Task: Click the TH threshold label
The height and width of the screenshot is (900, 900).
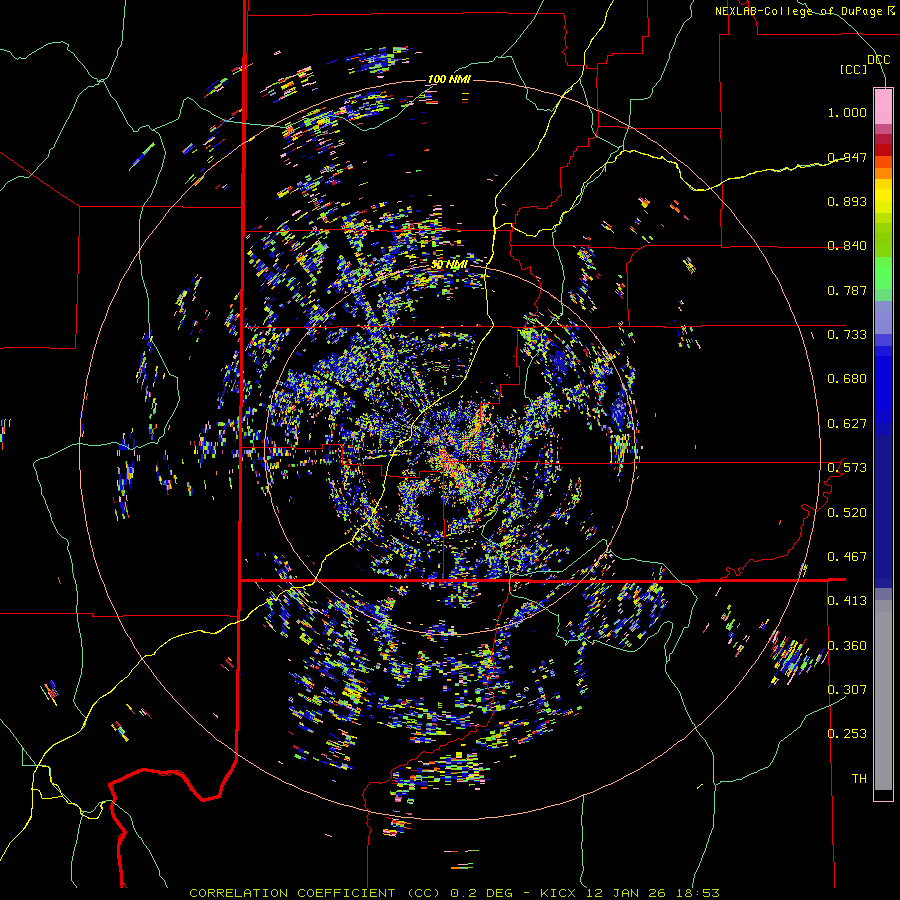Action: pyautogui.click(x=859, y=779)
